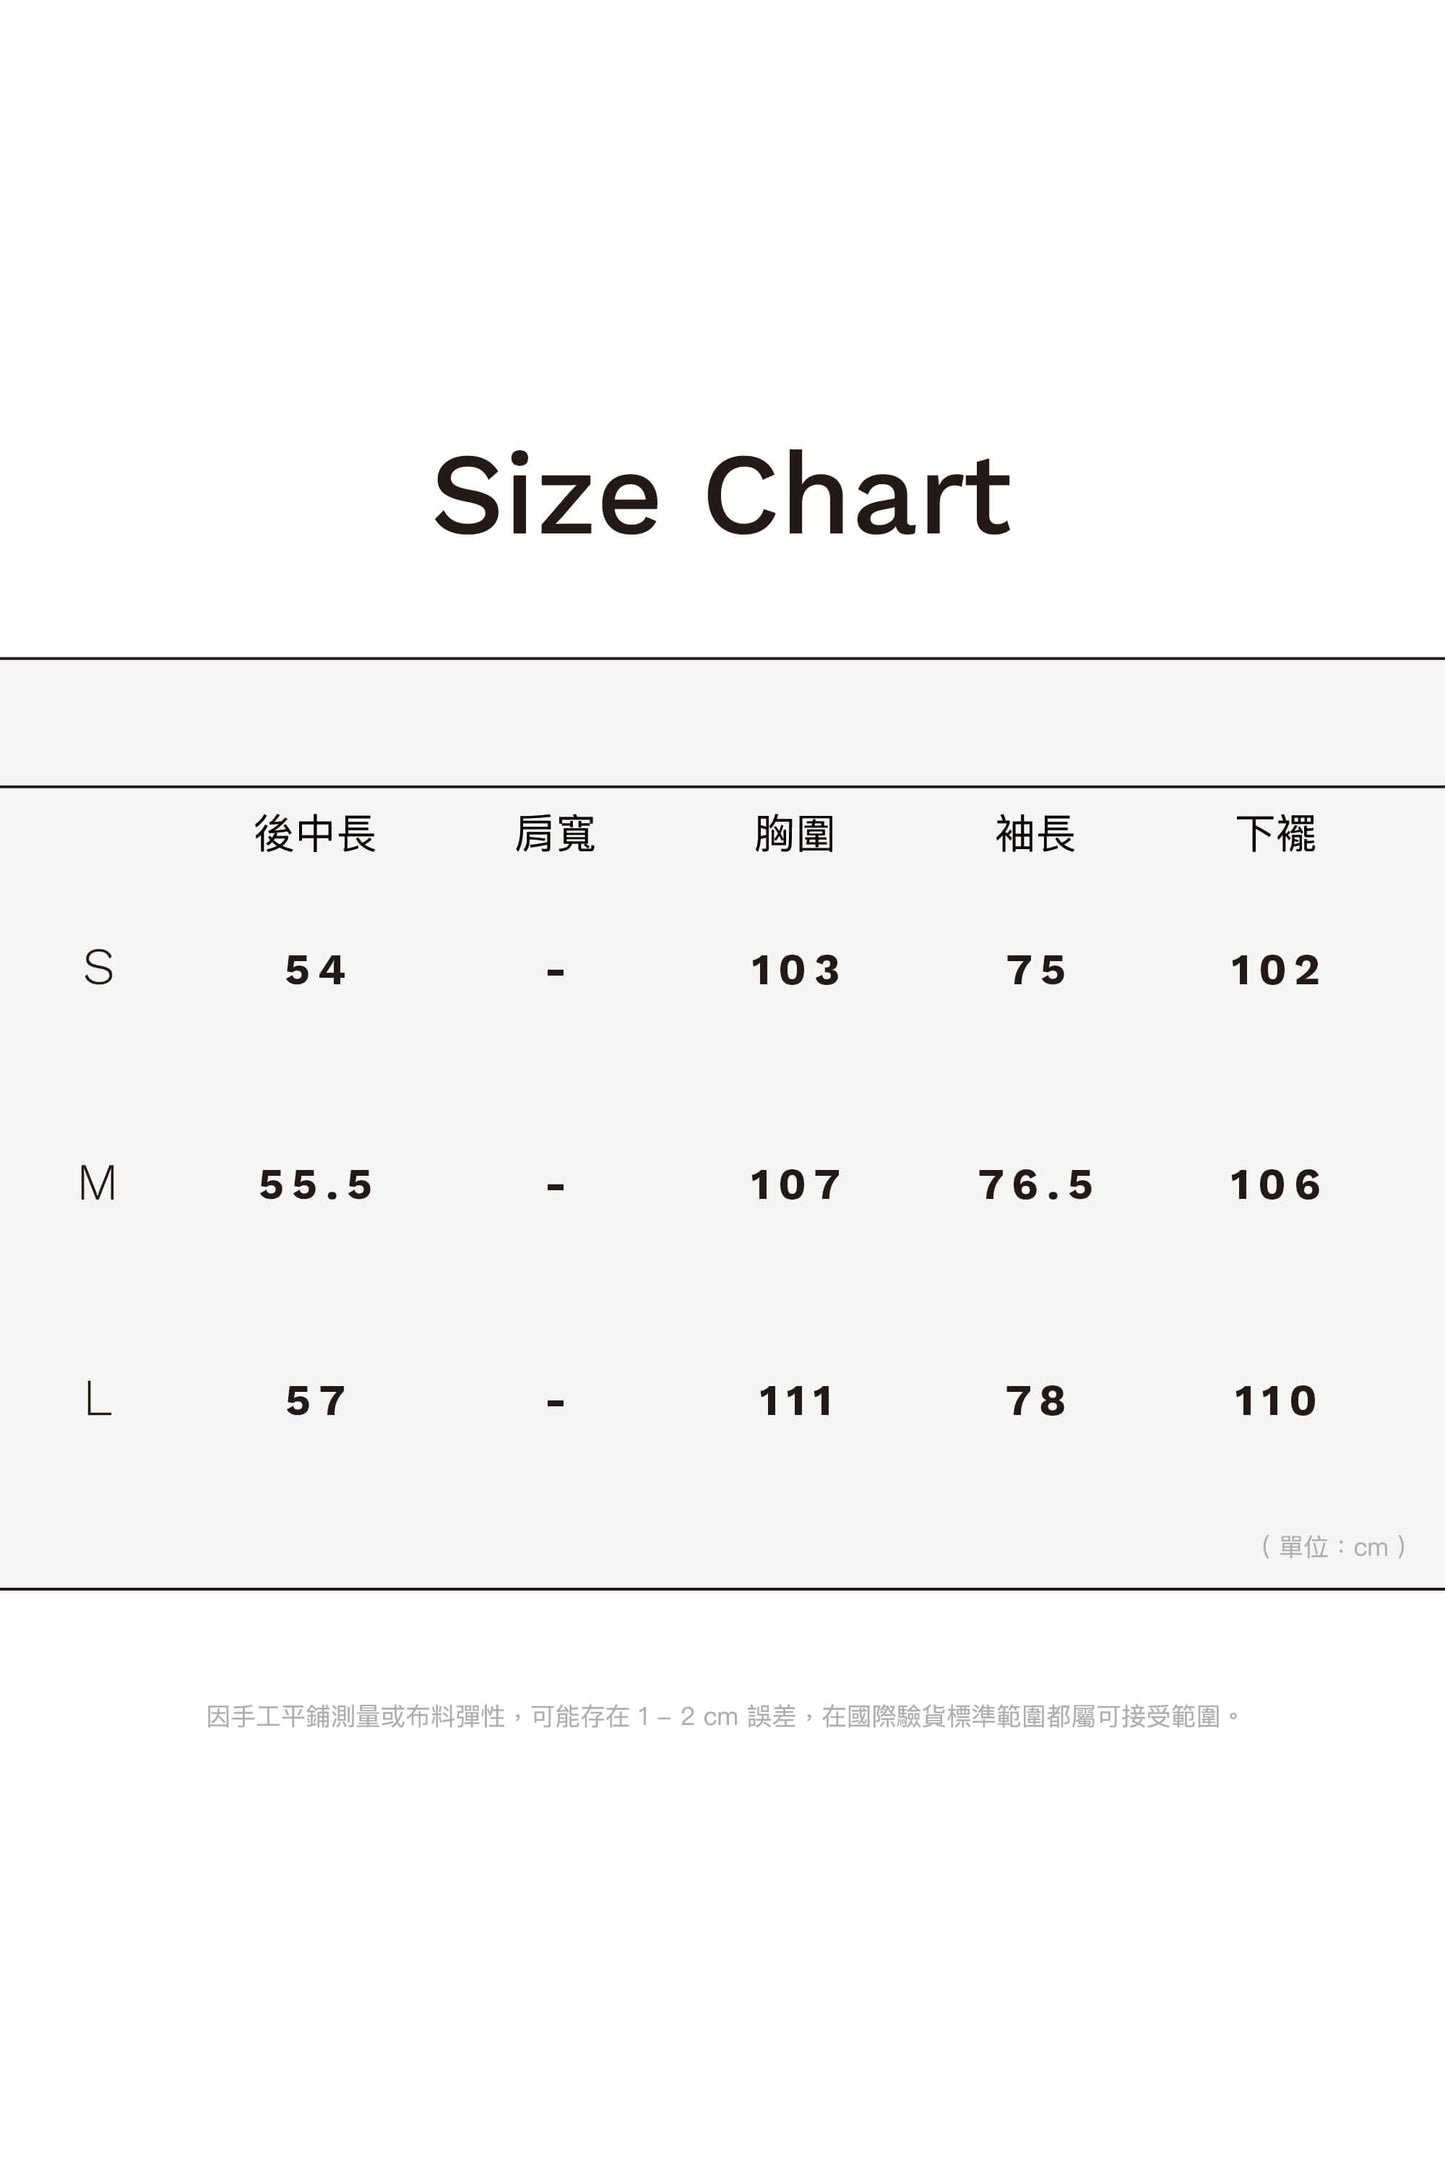This screenshot has width=1445, height=2168.
Task: Select the 76.5 sleeve length value
Action: tap(1036, 1185)
